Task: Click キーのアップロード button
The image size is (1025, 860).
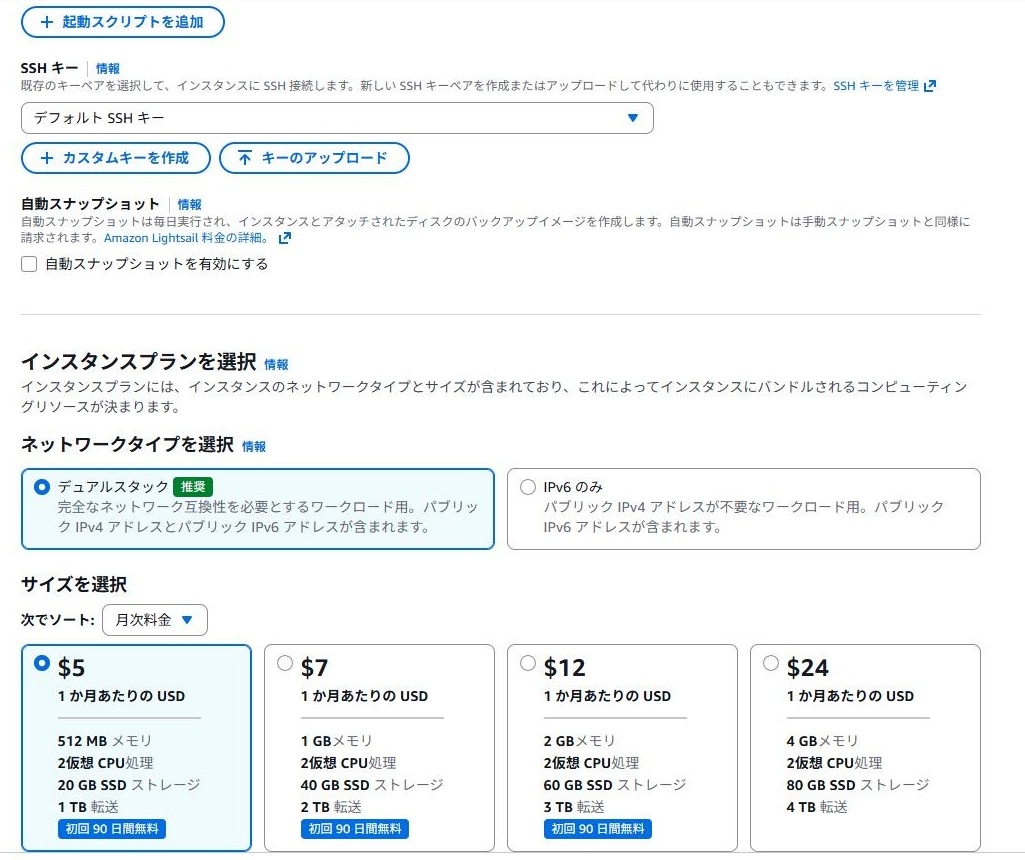Action: point(314,158)
